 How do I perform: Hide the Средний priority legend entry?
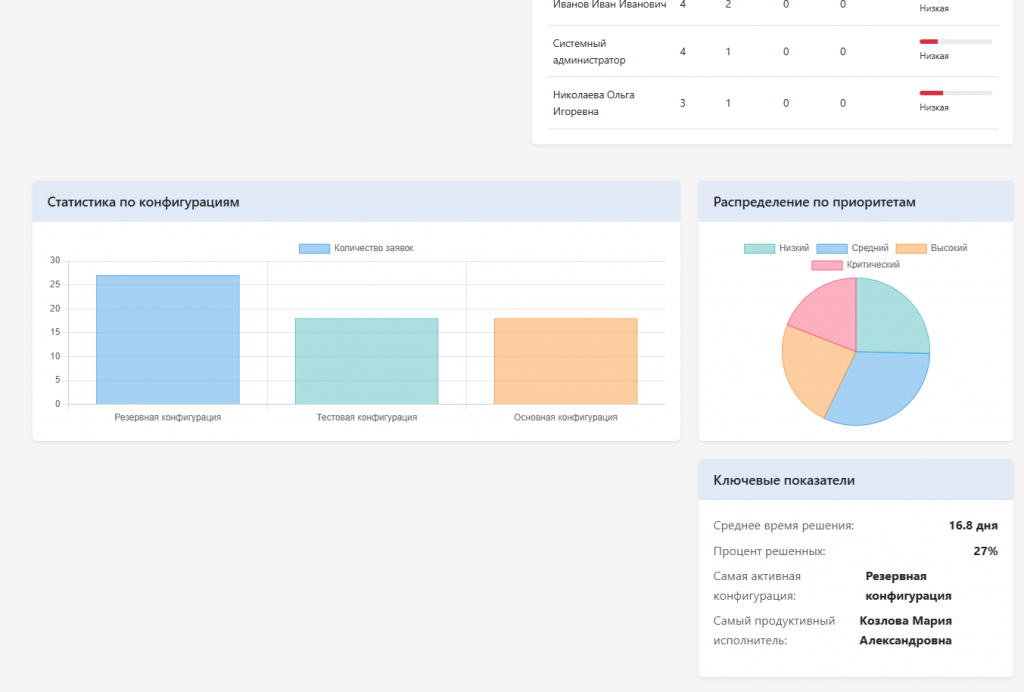(852, 248)
